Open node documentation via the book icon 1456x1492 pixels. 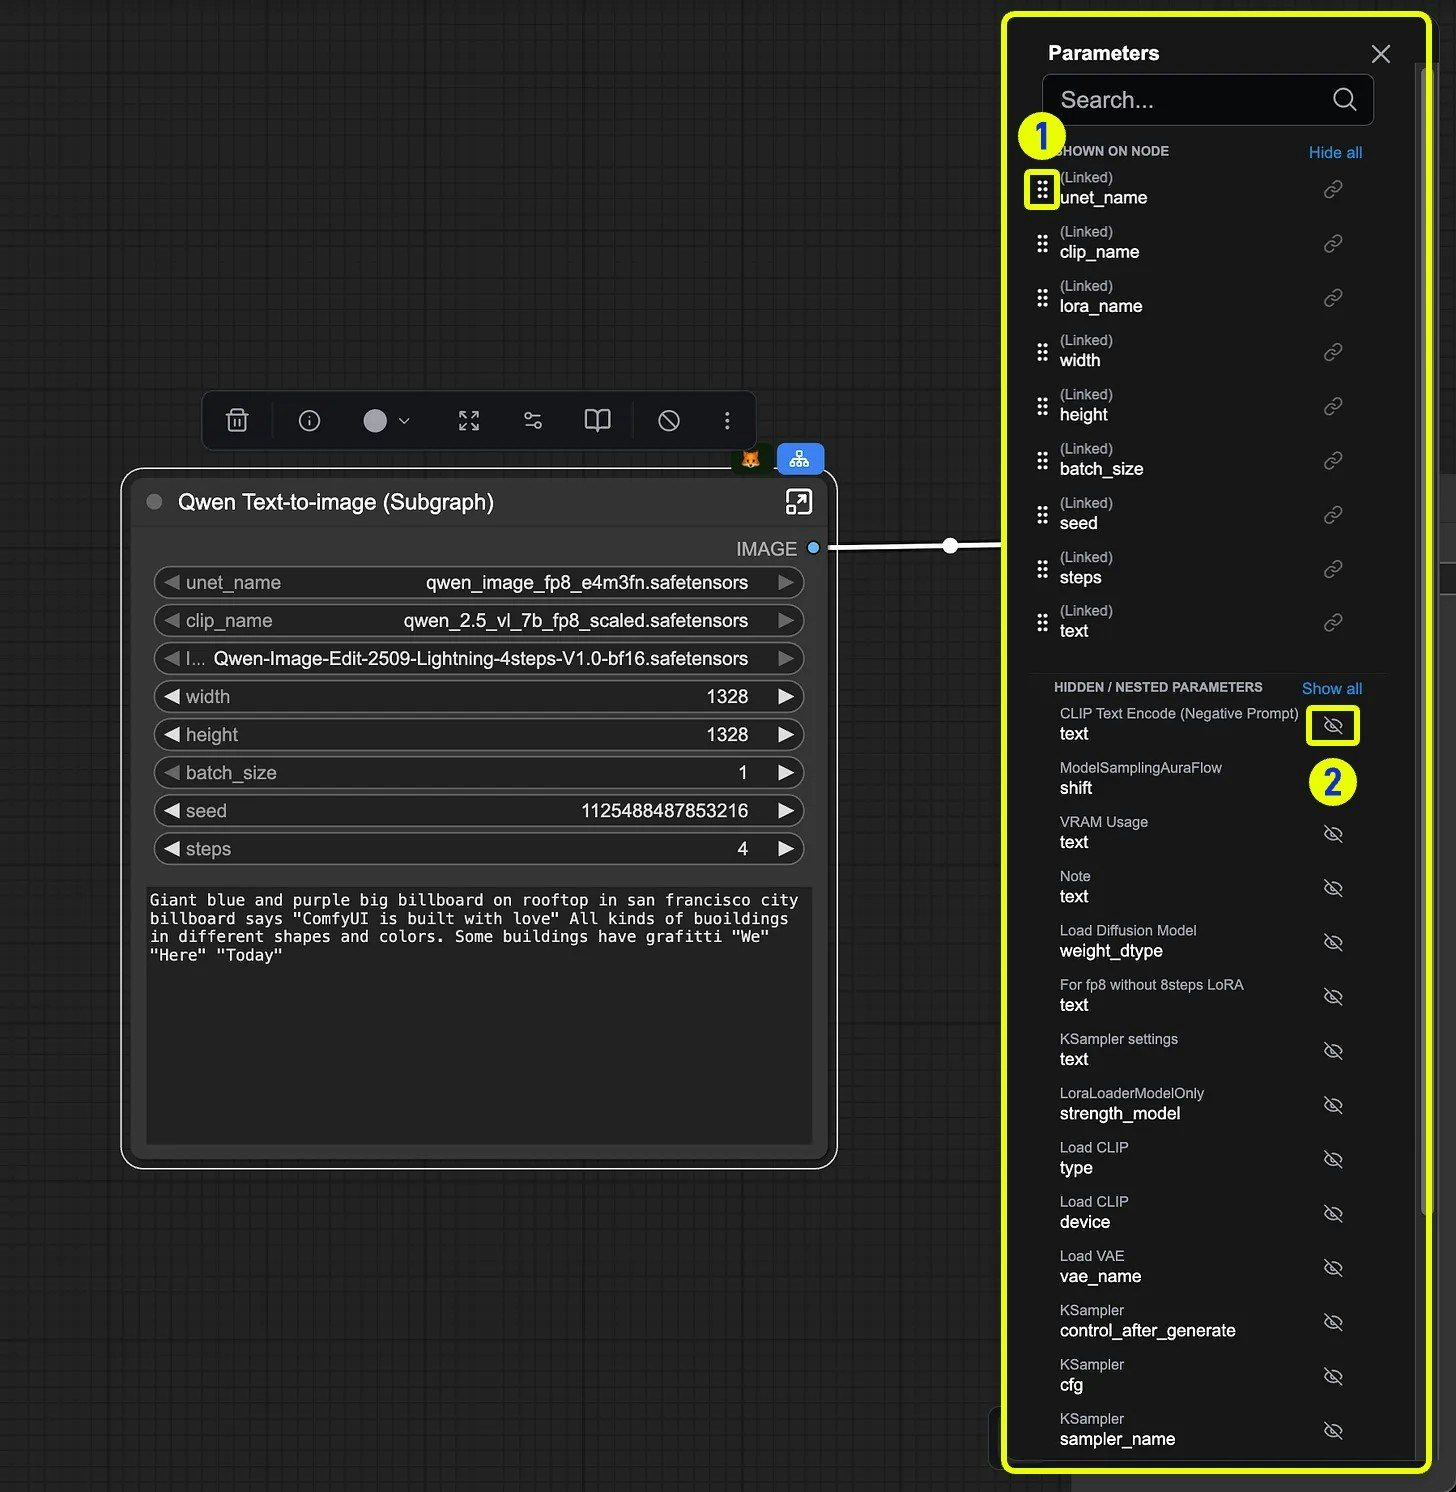pos(596,420)
